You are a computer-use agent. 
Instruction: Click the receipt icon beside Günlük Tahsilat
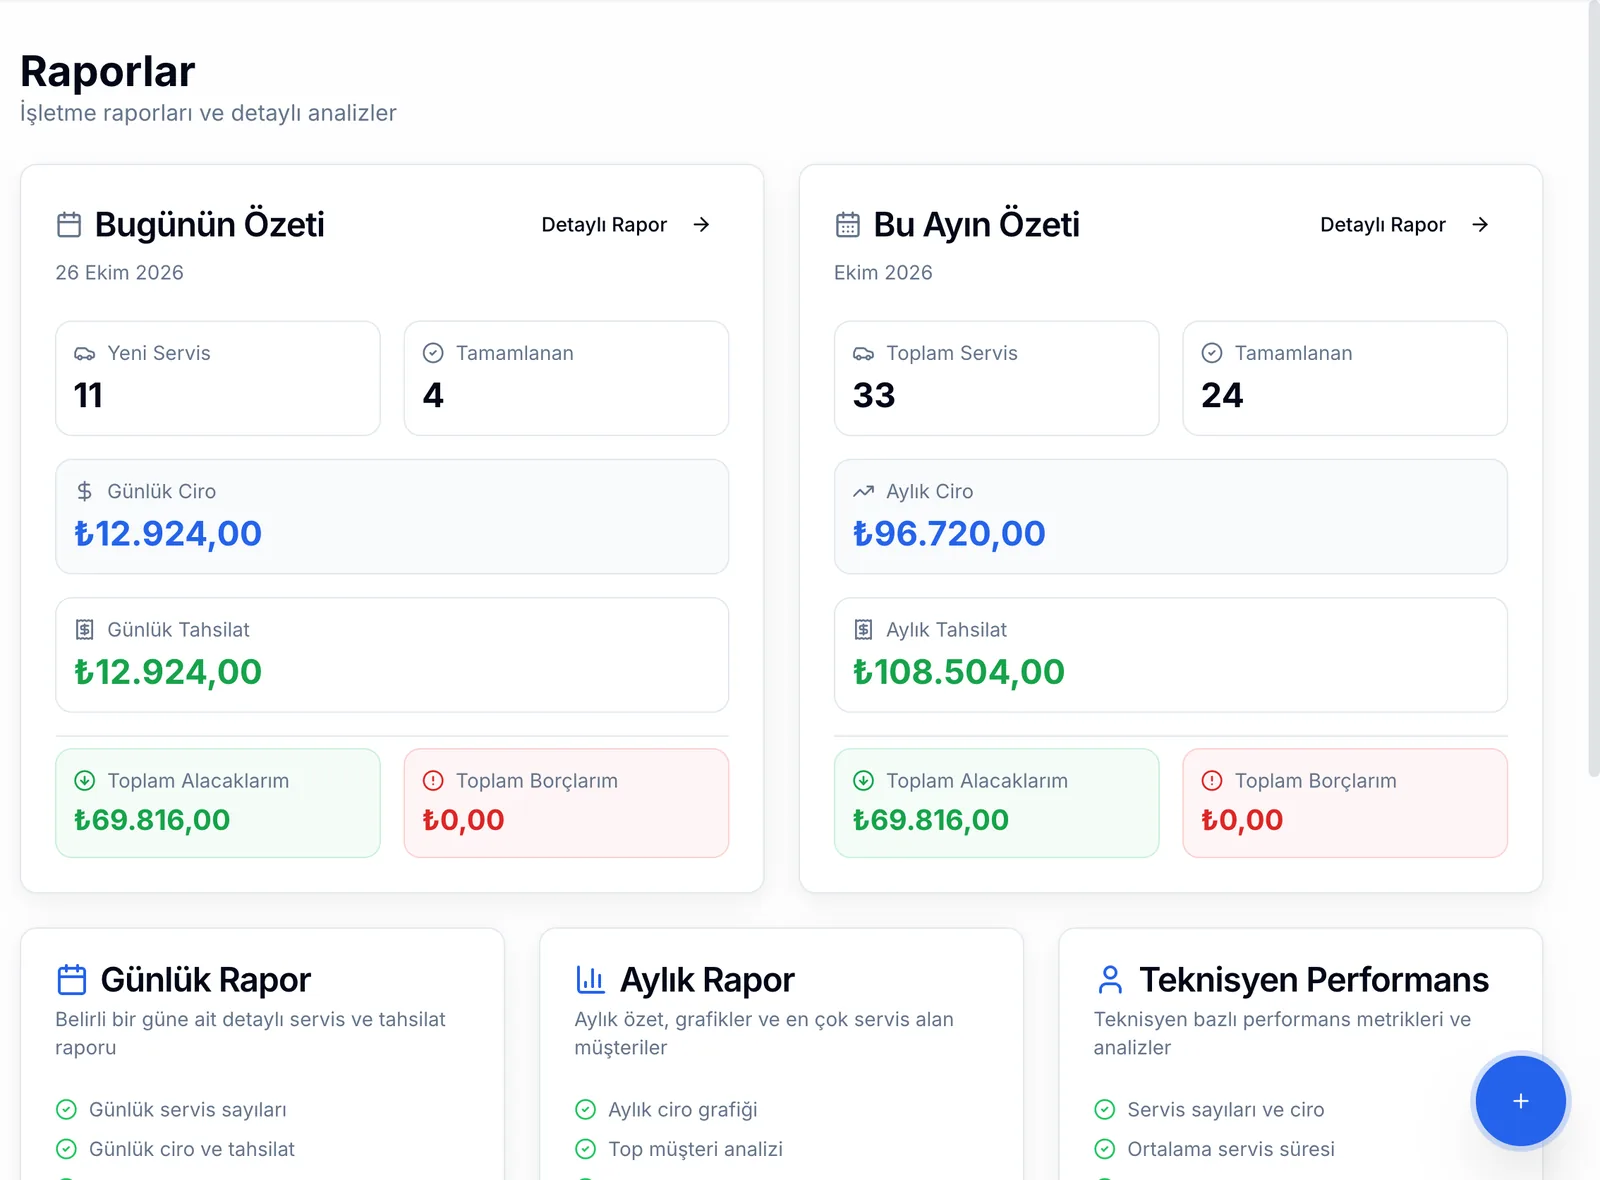pos(85,630)
